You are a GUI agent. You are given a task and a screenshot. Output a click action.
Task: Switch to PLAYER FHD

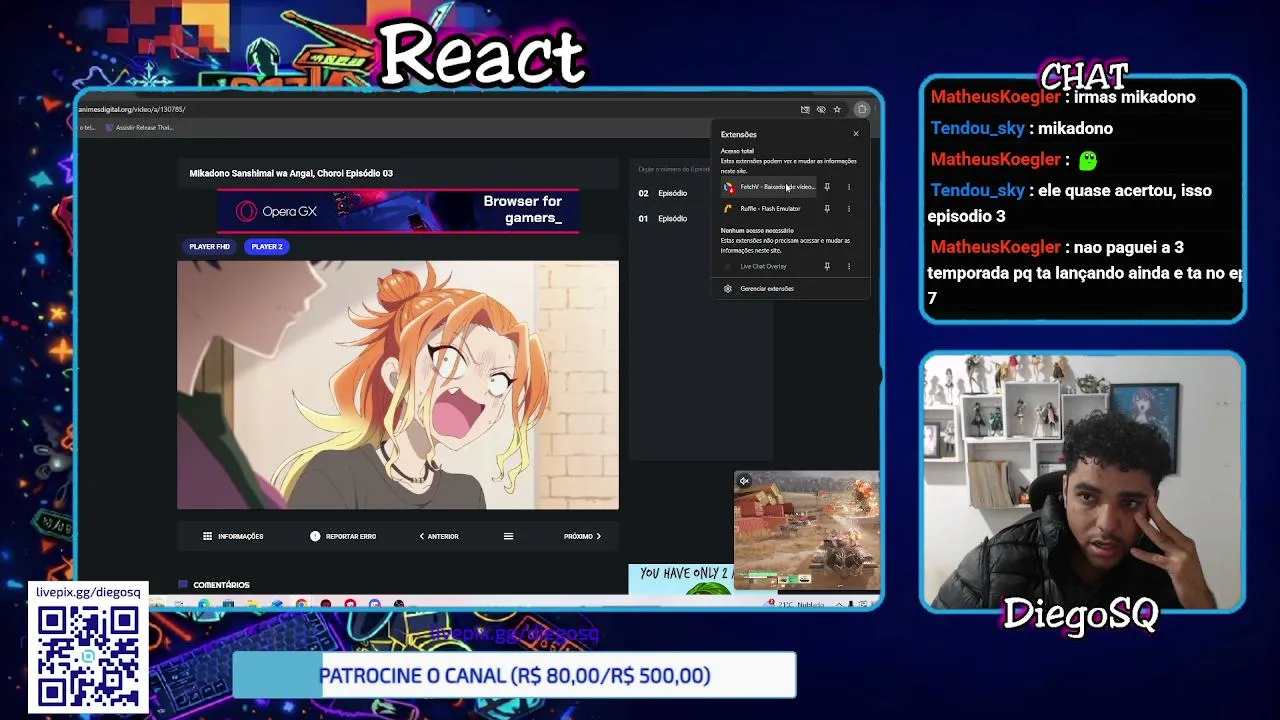pyautogui.click(x=210, y=246)
